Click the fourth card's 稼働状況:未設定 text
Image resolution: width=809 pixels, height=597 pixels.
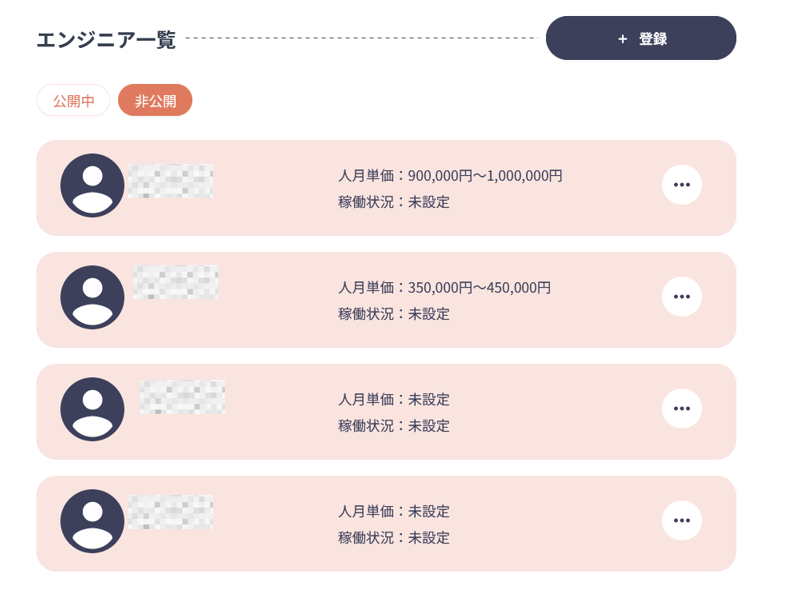click(x=394, y=538)
